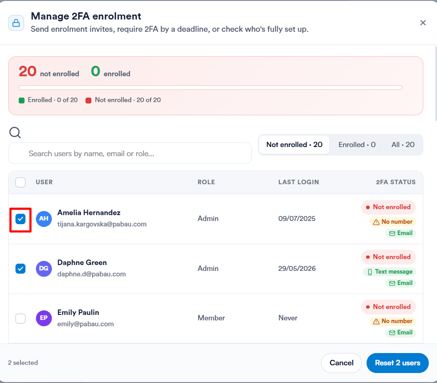Click Amelia Hernandez's Email badge

401,233
